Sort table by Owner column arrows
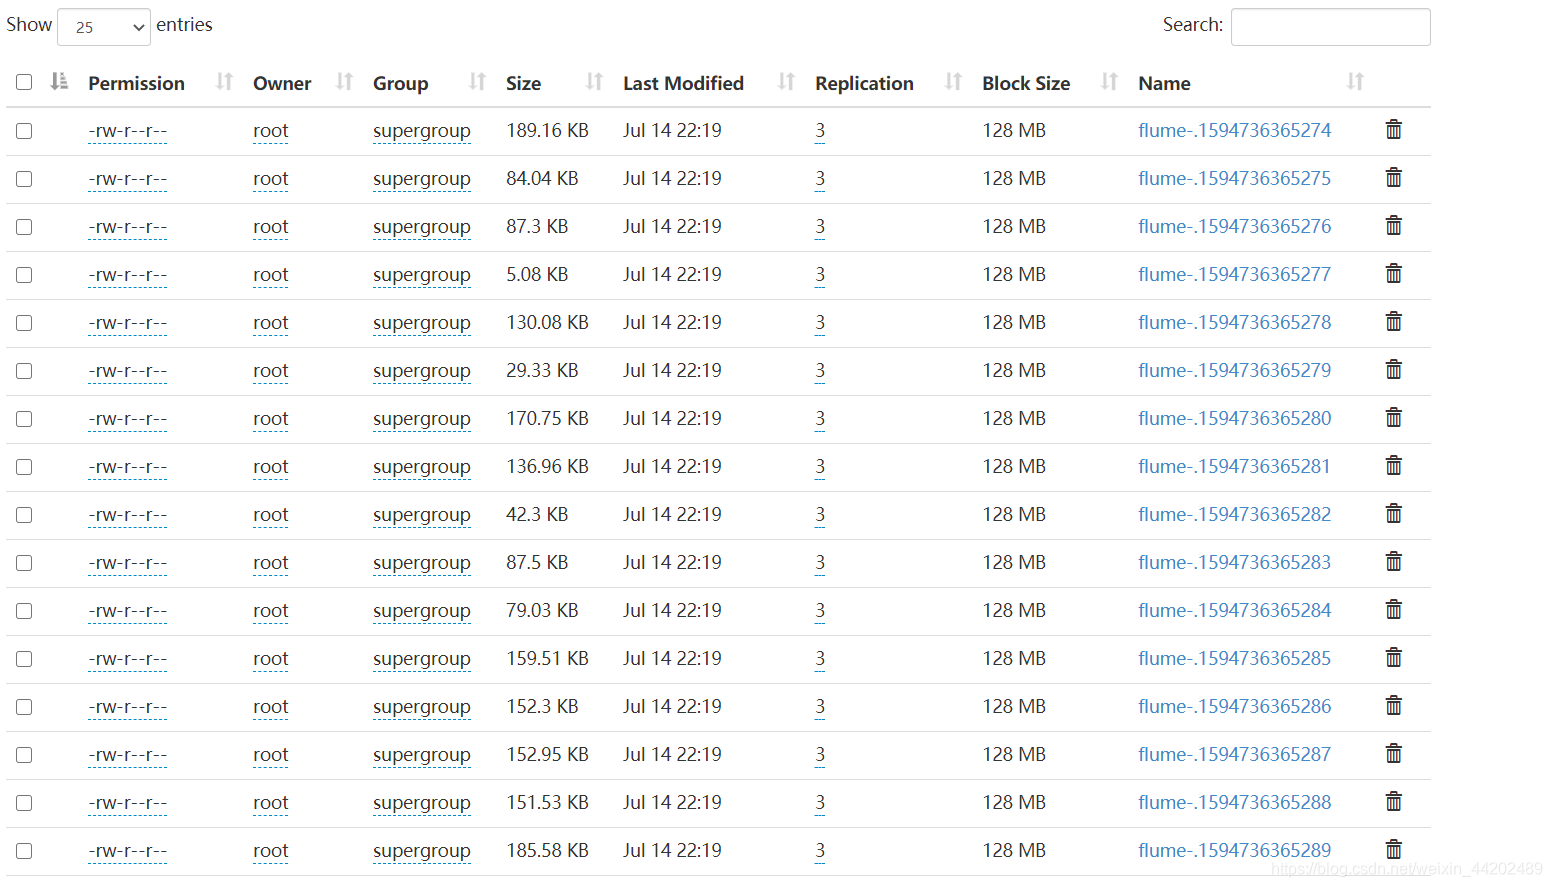1552x887 pixels. point(344,82)
